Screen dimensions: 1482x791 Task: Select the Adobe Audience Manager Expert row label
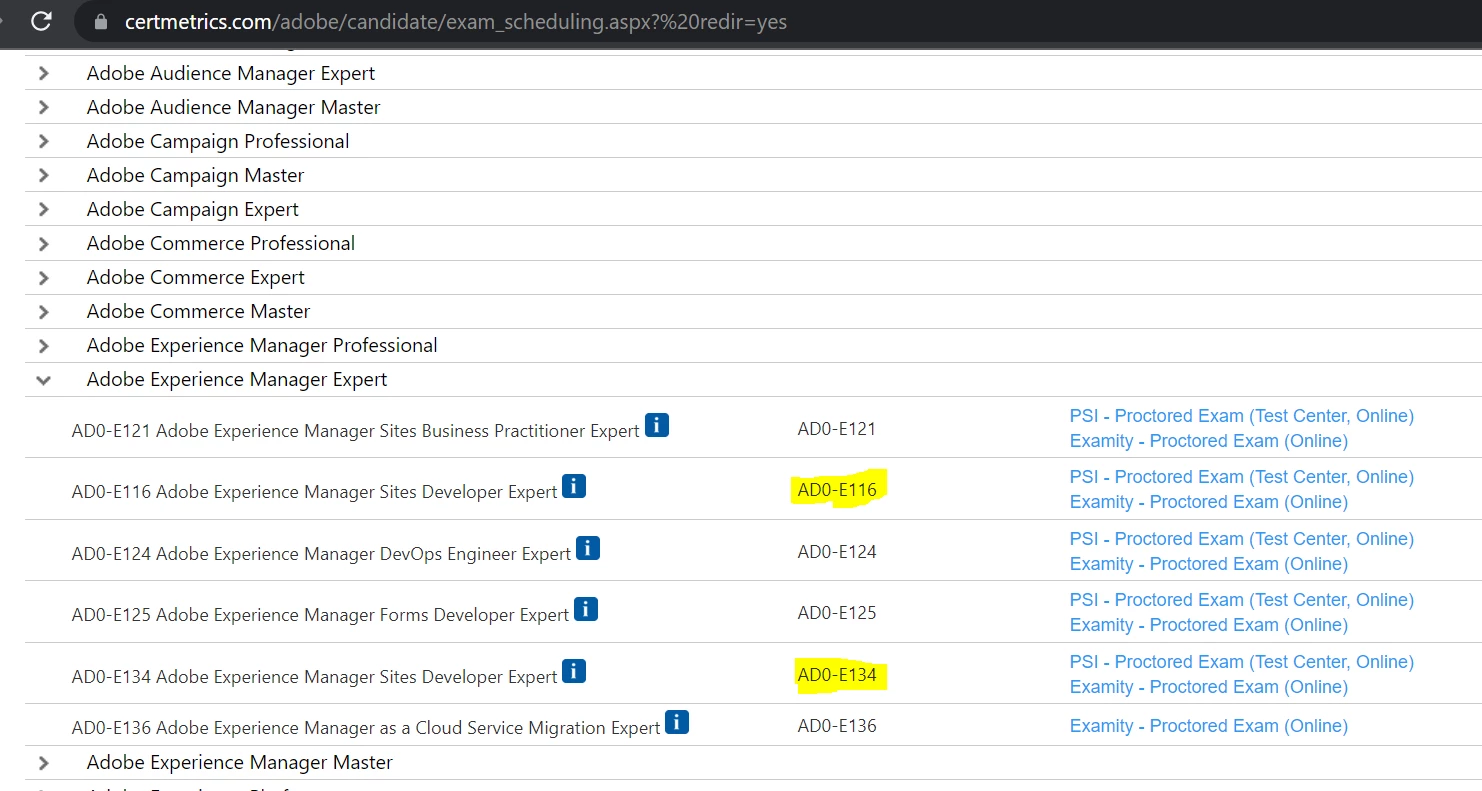pos(231,73)
